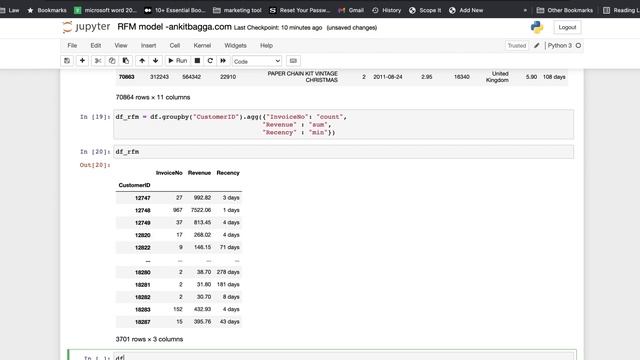The image size is (640, 360).
Task: Click the Jupyter logo
Action: click(x=86, y=27)
